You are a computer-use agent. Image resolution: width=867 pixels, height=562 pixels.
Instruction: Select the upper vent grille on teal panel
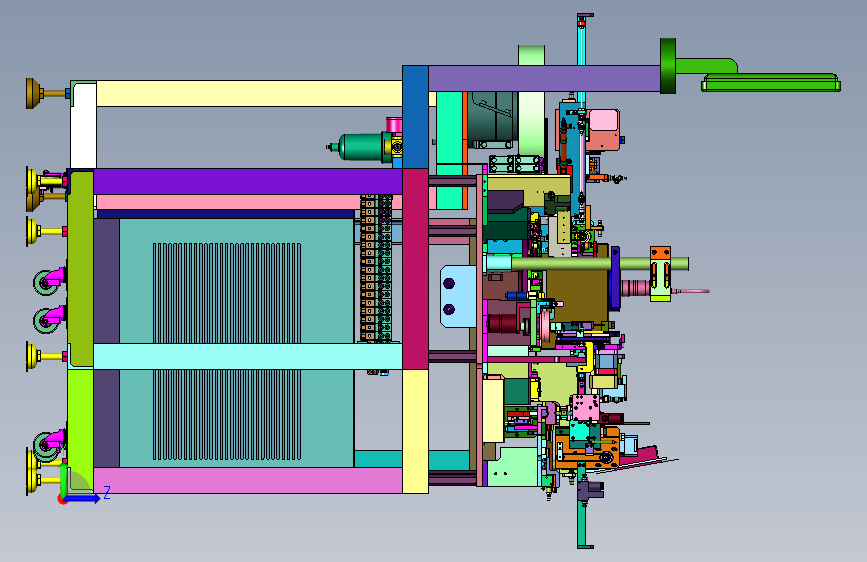(227, 293)
